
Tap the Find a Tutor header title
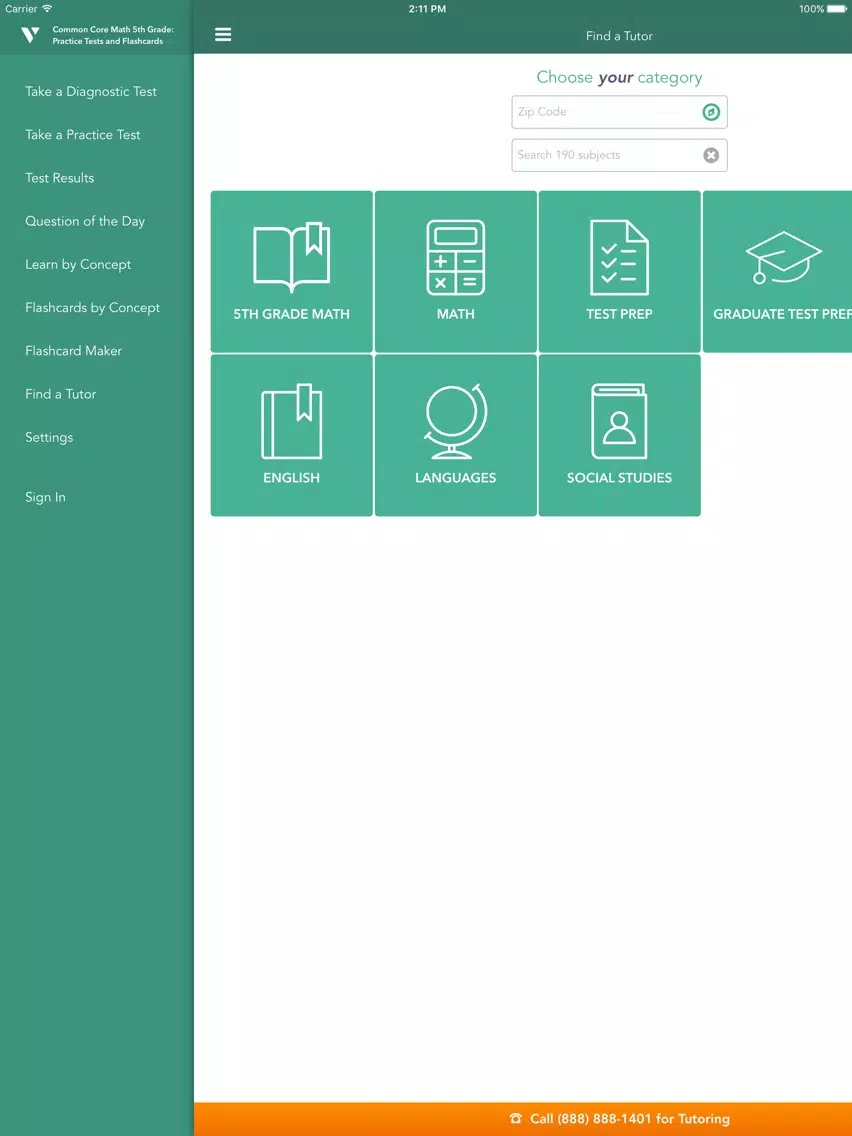(x=619, y=36)
